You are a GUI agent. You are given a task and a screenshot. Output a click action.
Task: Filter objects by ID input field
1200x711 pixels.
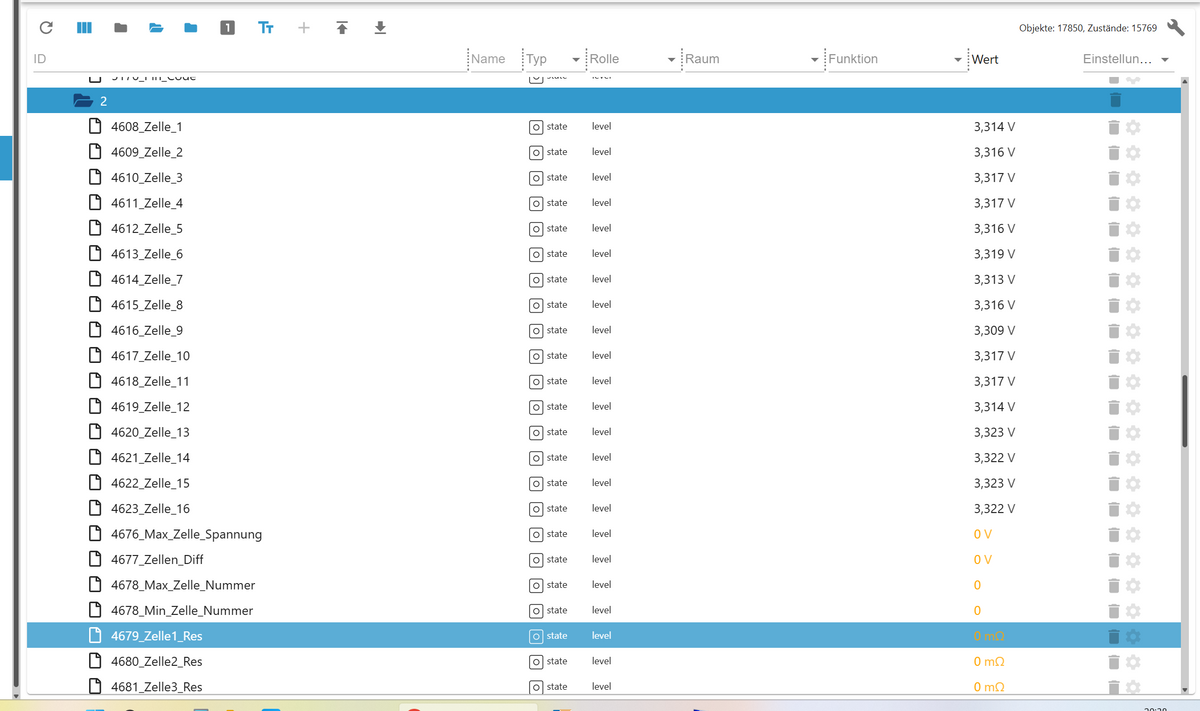click(248, 59)
